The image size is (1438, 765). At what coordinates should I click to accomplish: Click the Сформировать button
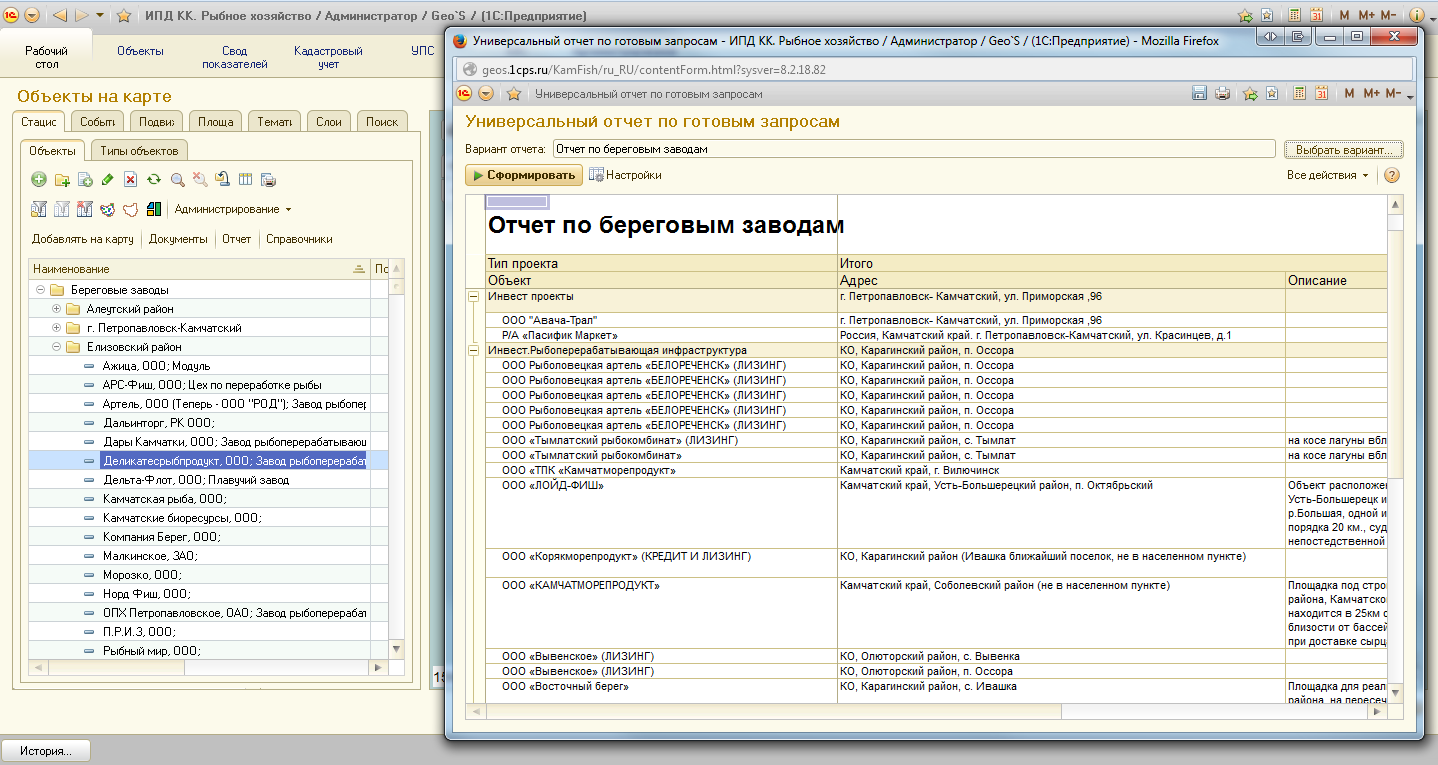[524, 175]
